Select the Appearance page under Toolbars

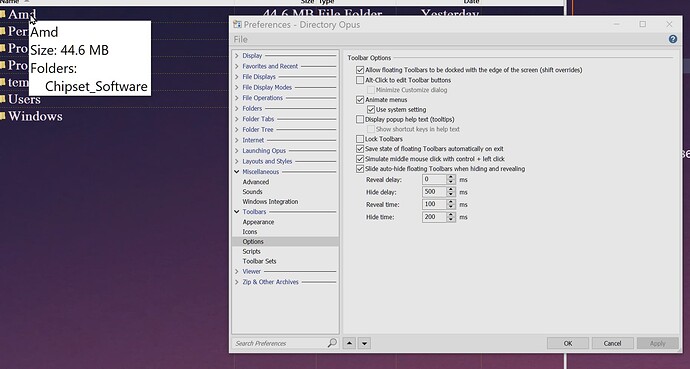[x=258, y=222]
